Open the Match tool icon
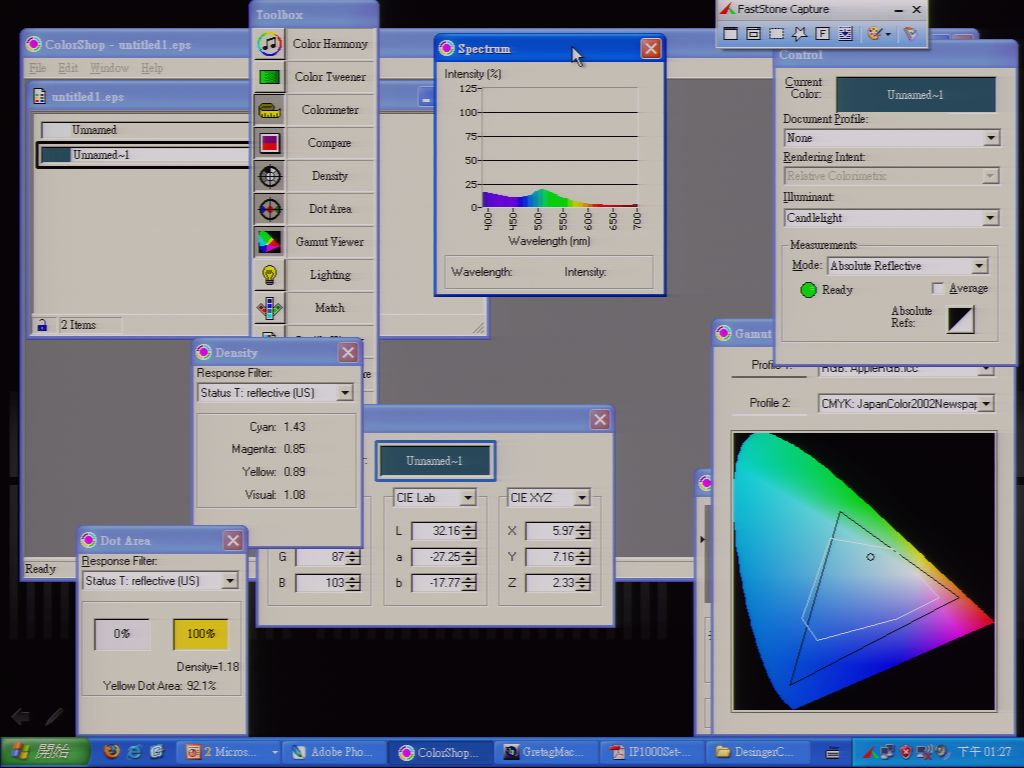This screenshot has width=1024, height=768. point(269,308)
